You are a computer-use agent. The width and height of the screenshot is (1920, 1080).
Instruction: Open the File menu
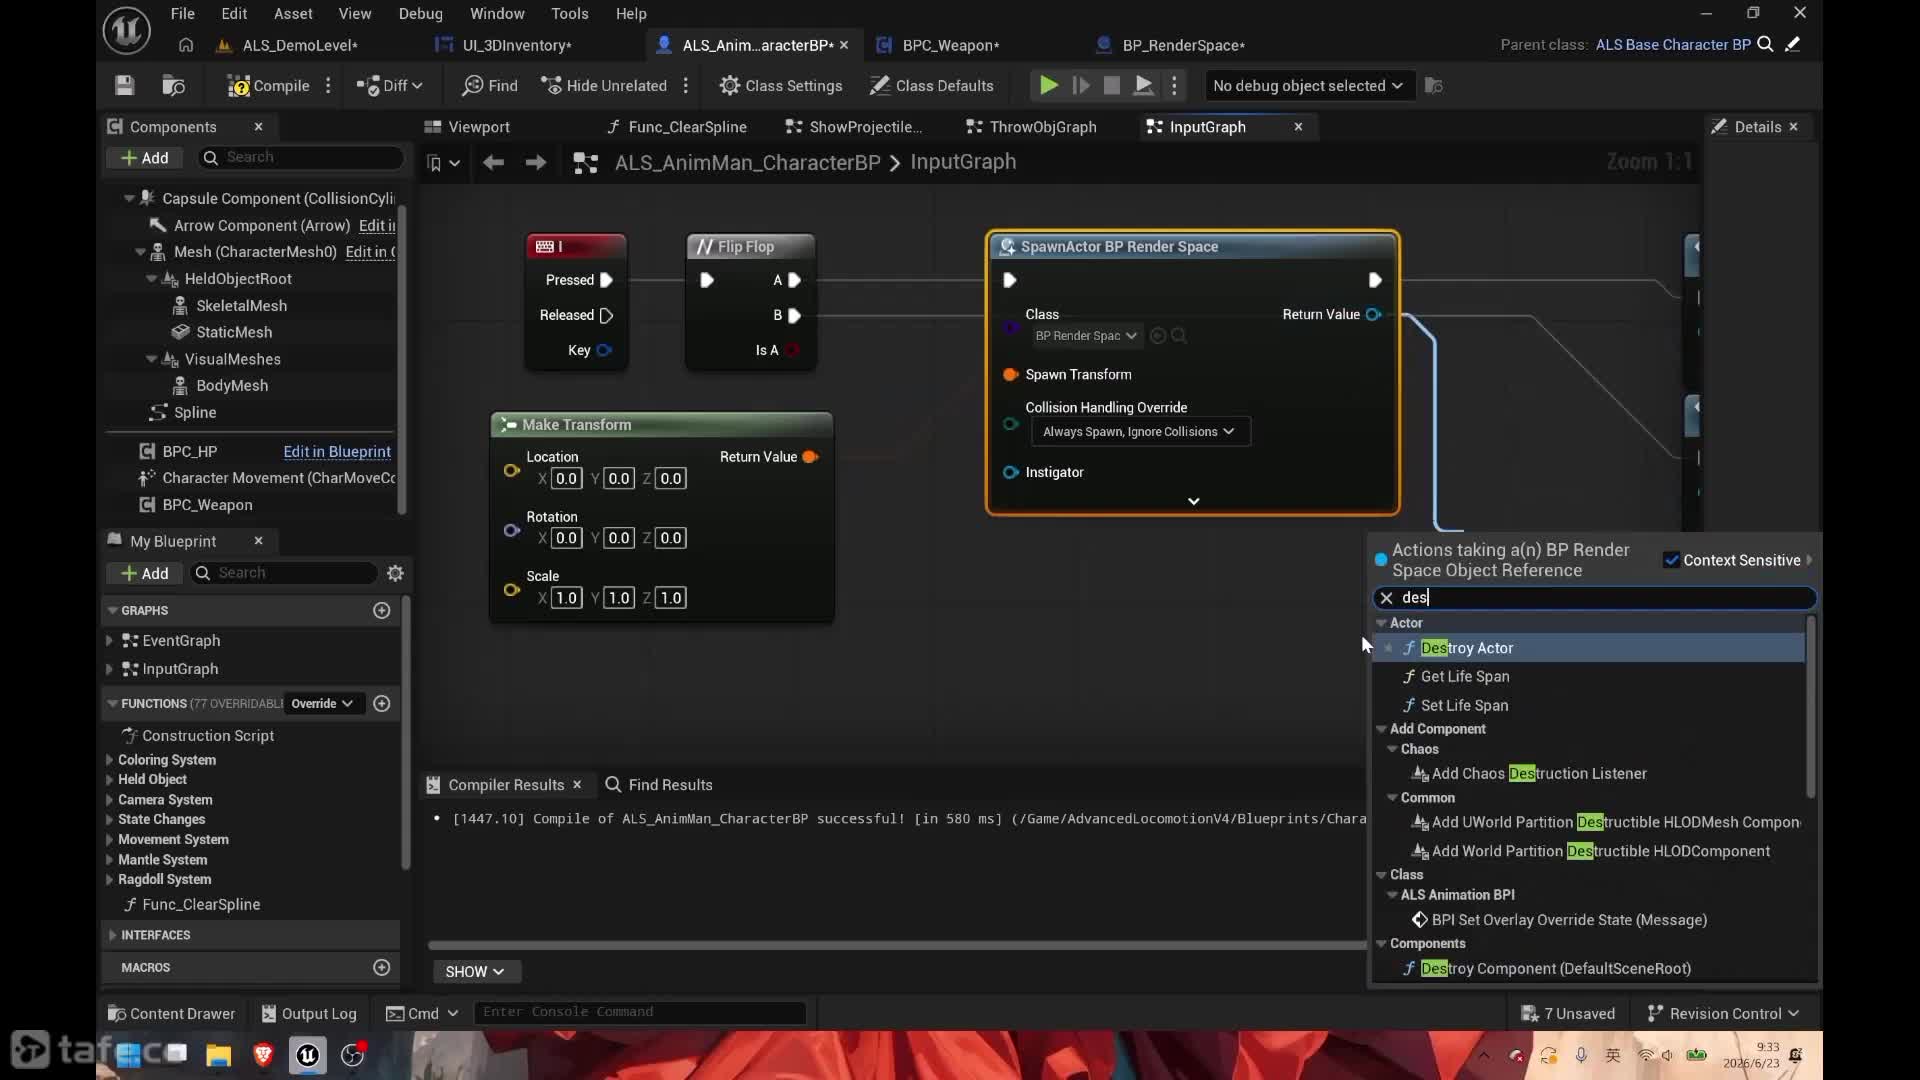tap(183, 14)
